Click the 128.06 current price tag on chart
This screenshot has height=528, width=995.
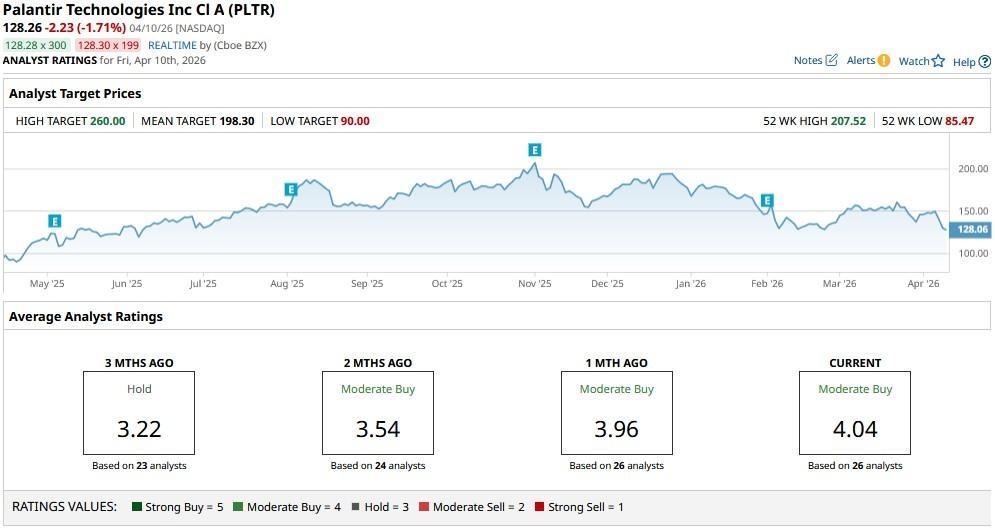970,229
